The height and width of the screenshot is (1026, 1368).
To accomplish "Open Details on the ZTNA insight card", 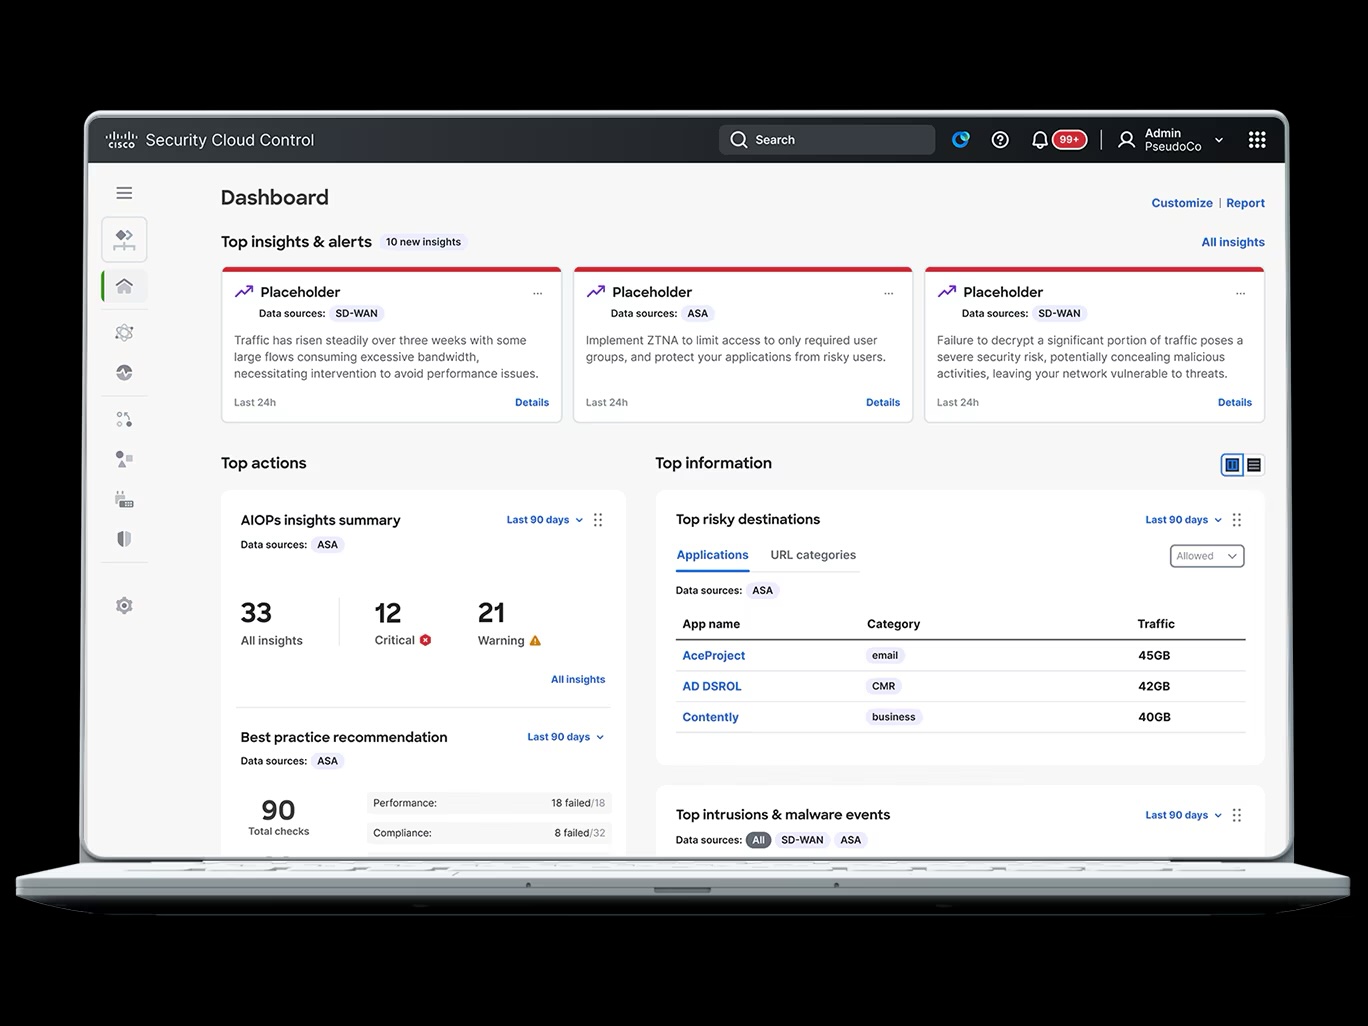I will coord(883,402).
